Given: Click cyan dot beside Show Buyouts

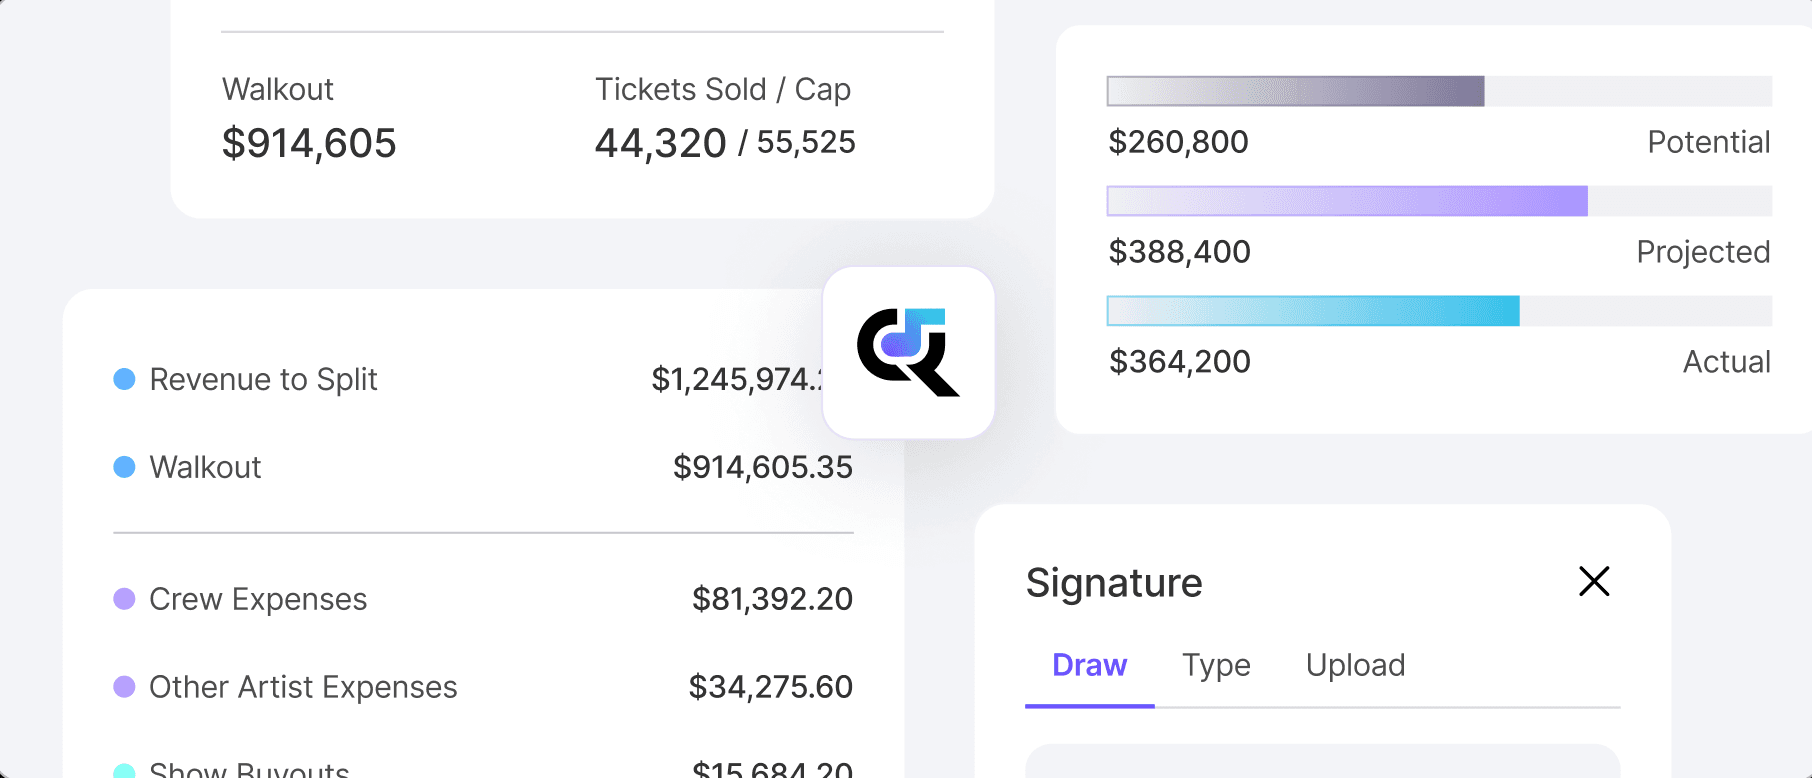Looking at the screenshot, I should [x=124, y=771].
